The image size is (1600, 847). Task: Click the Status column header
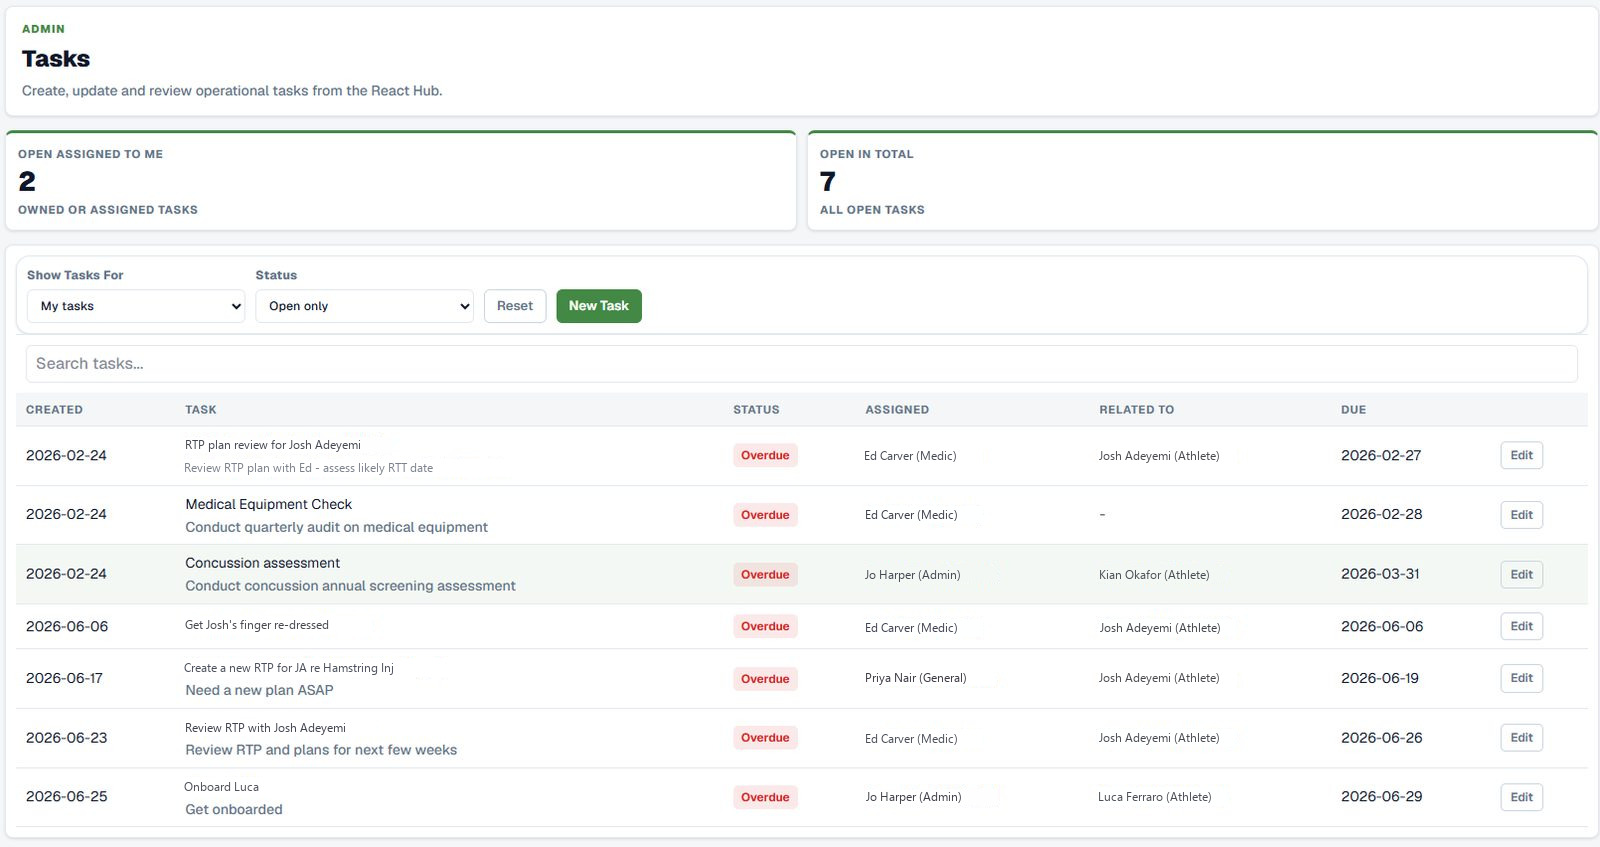tap(756, 410)
